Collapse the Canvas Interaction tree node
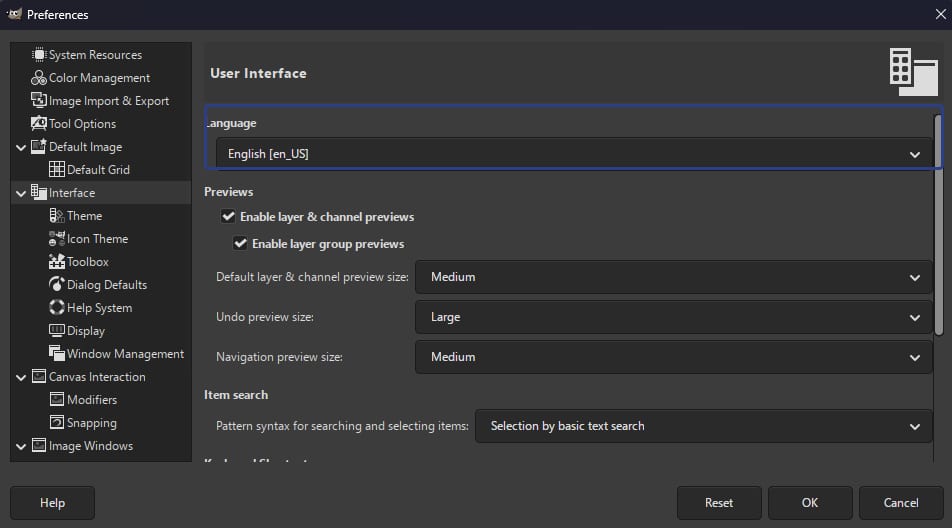The image size is (952, 528). click(21, 377)
